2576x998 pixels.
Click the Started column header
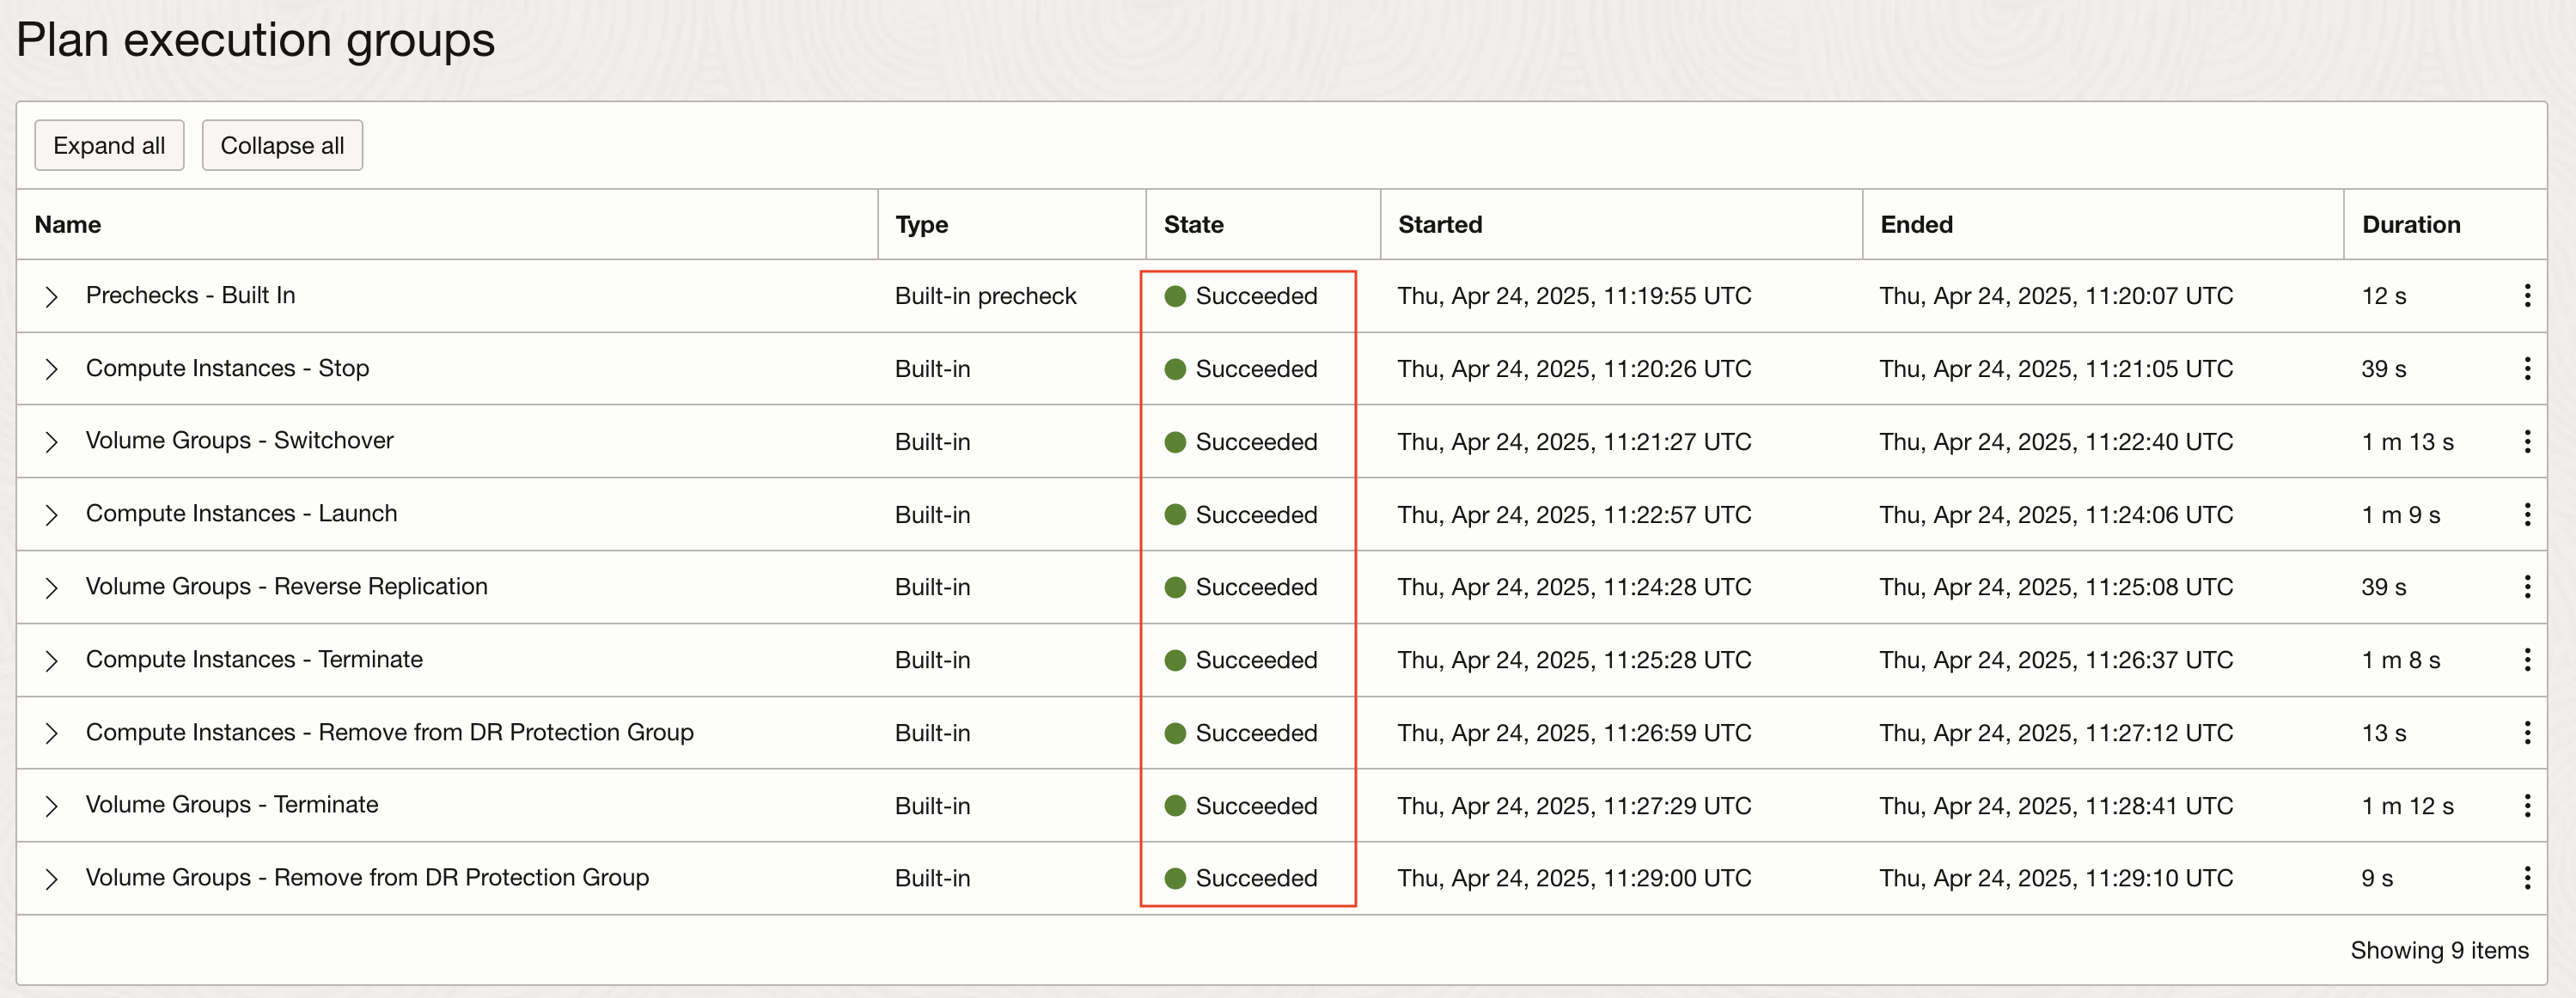(1439, 224)
